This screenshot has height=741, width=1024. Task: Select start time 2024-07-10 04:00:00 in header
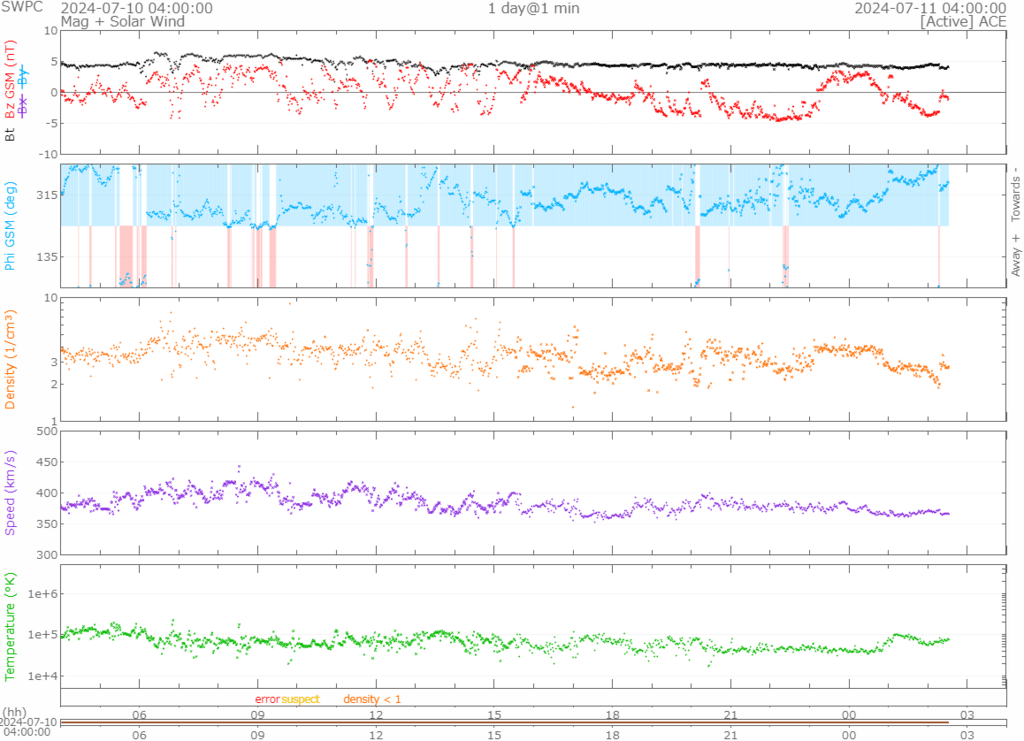click(x=136, y=8)
